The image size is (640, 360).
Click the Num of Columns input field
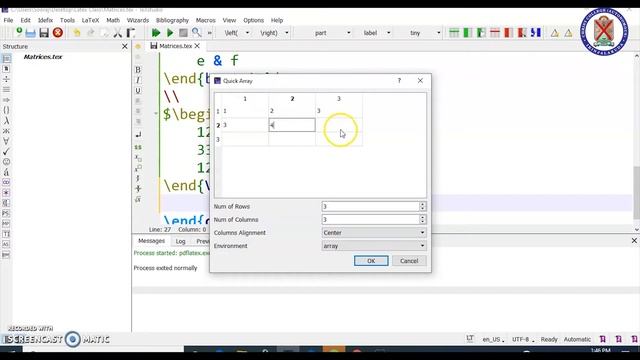(x=371, y=220)
